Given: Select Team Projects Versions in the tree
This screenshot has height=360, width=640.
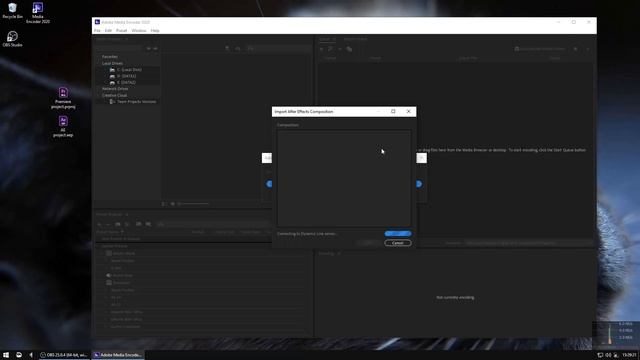Looking at the screenshot, I should coord(136,102).
